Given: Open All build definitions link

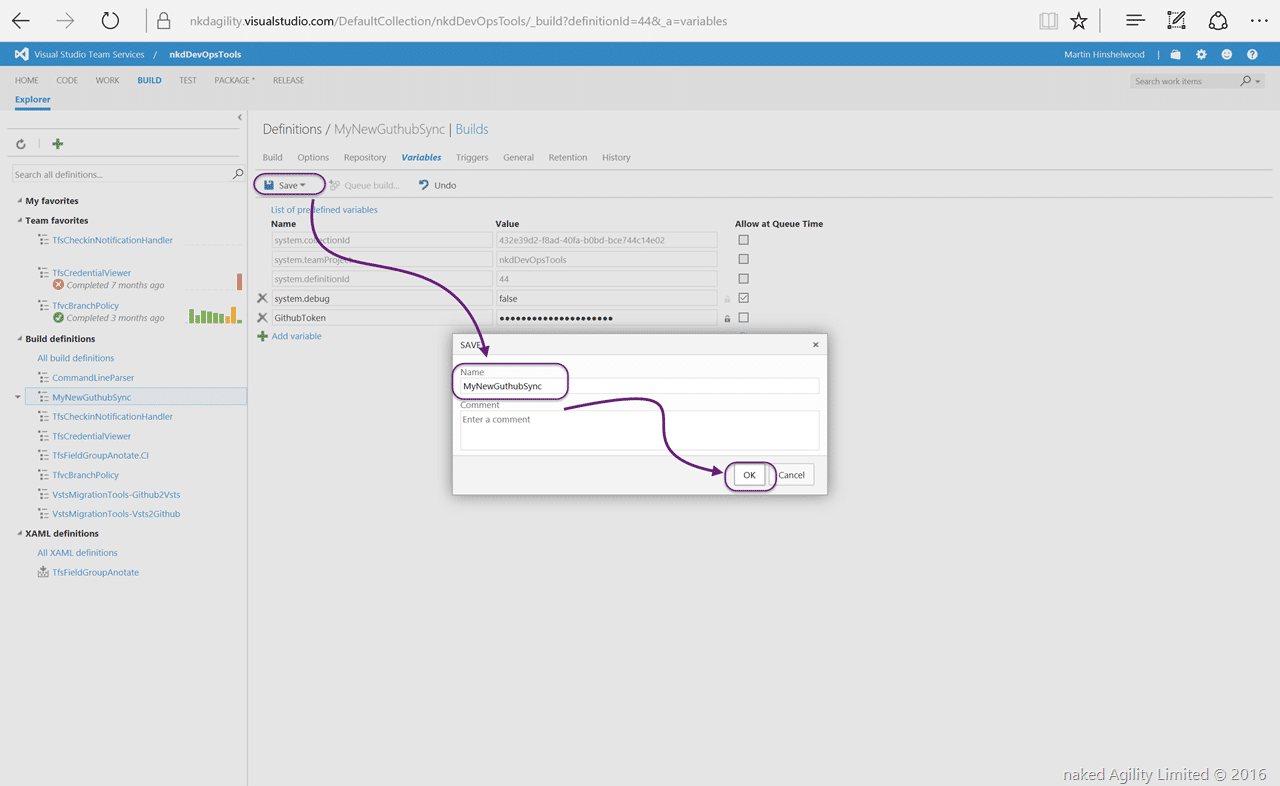Looking at the screenshot, I should click(x=76, y=358).
